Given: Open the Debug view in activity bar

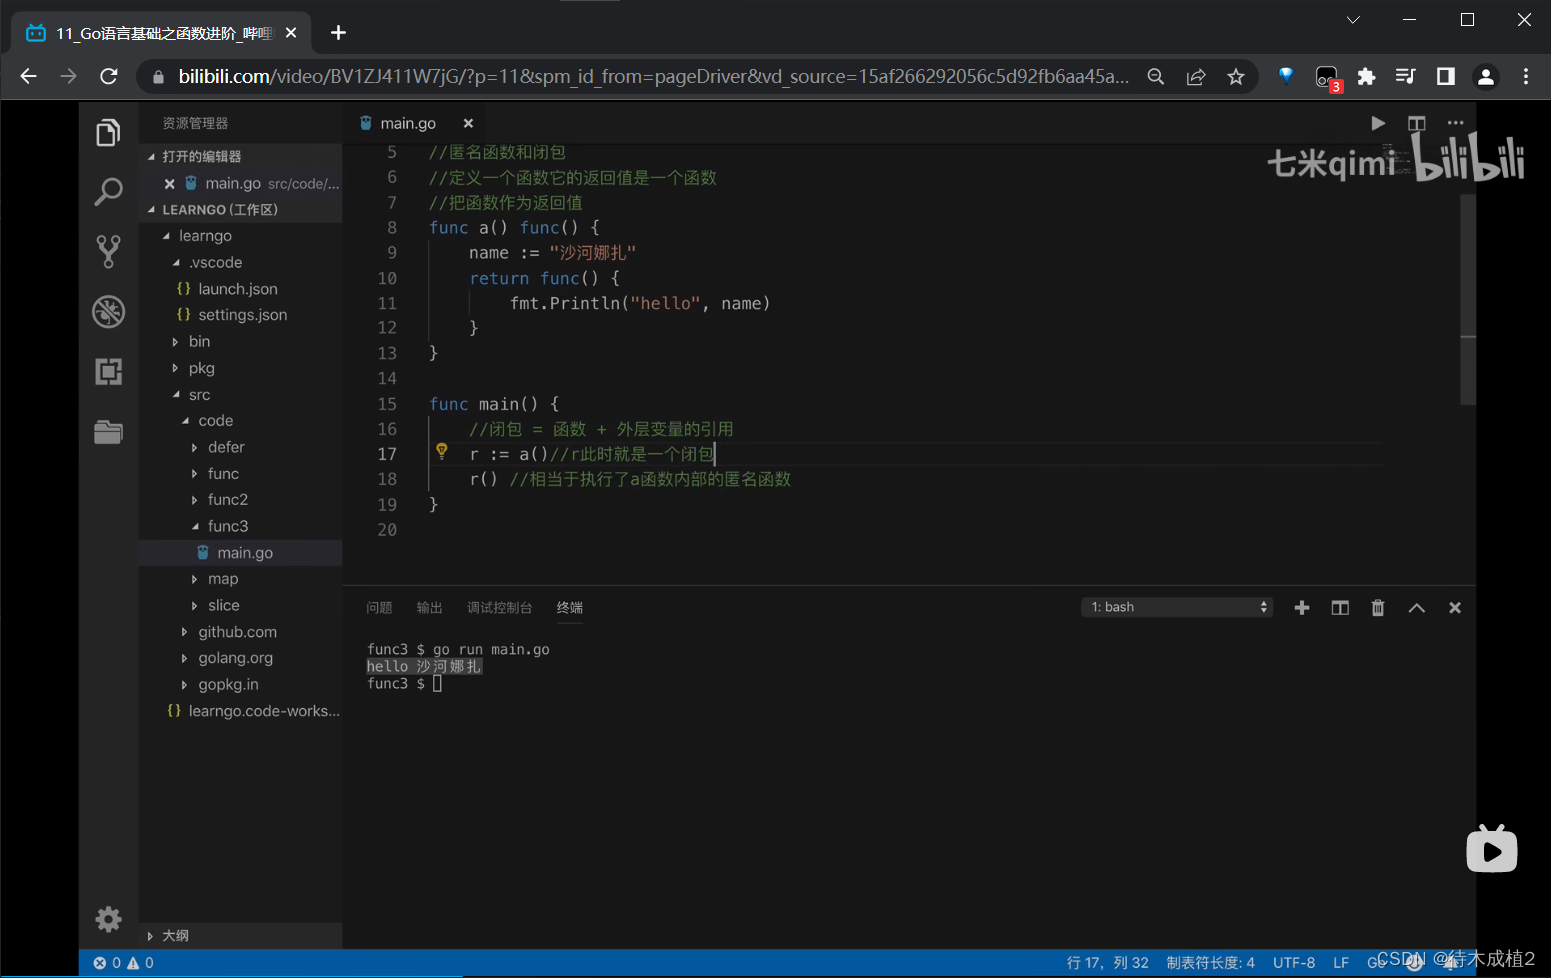Looking at the screenshot, I should pyautogui.click(x=108, y=312).
